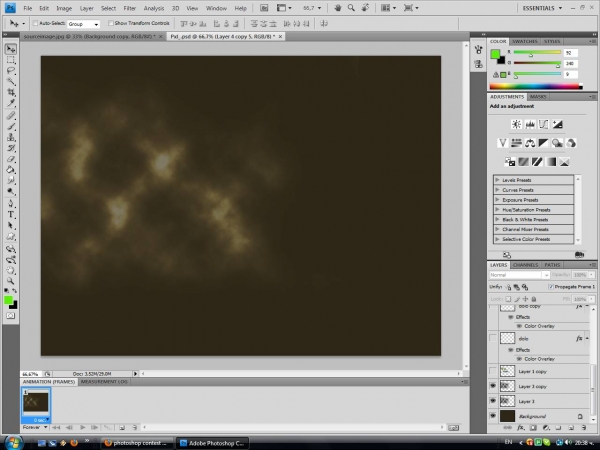Select the Rectangular Marquee tool

click(11, 60)
